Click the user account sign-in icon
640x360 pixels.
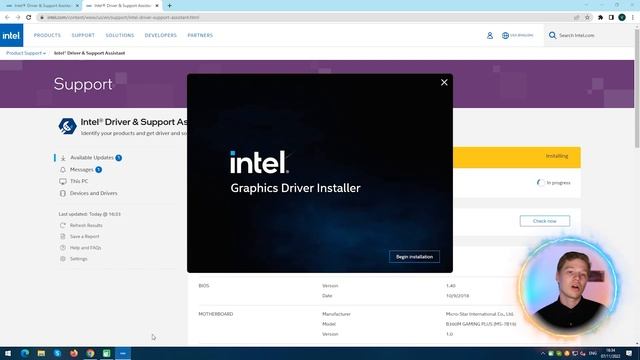click(490, 36)
